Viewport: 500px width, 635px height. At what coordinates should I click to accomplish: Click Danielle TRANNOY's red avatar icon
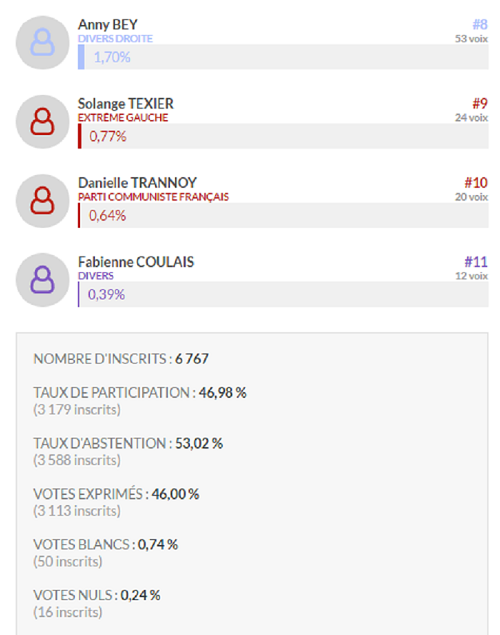pyautogui.click(x=43, y=201)
